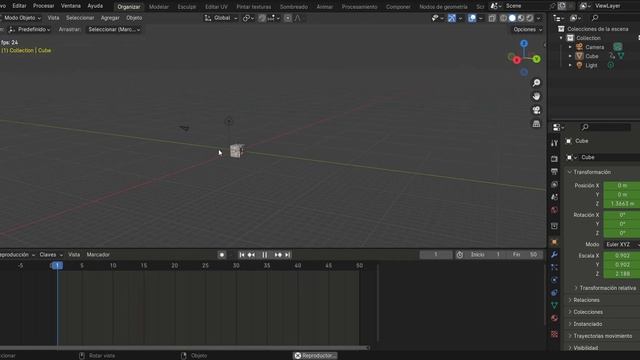640x360 pixels.
Task: Toggle the preview range clock icon
Action: click(460, 255)
